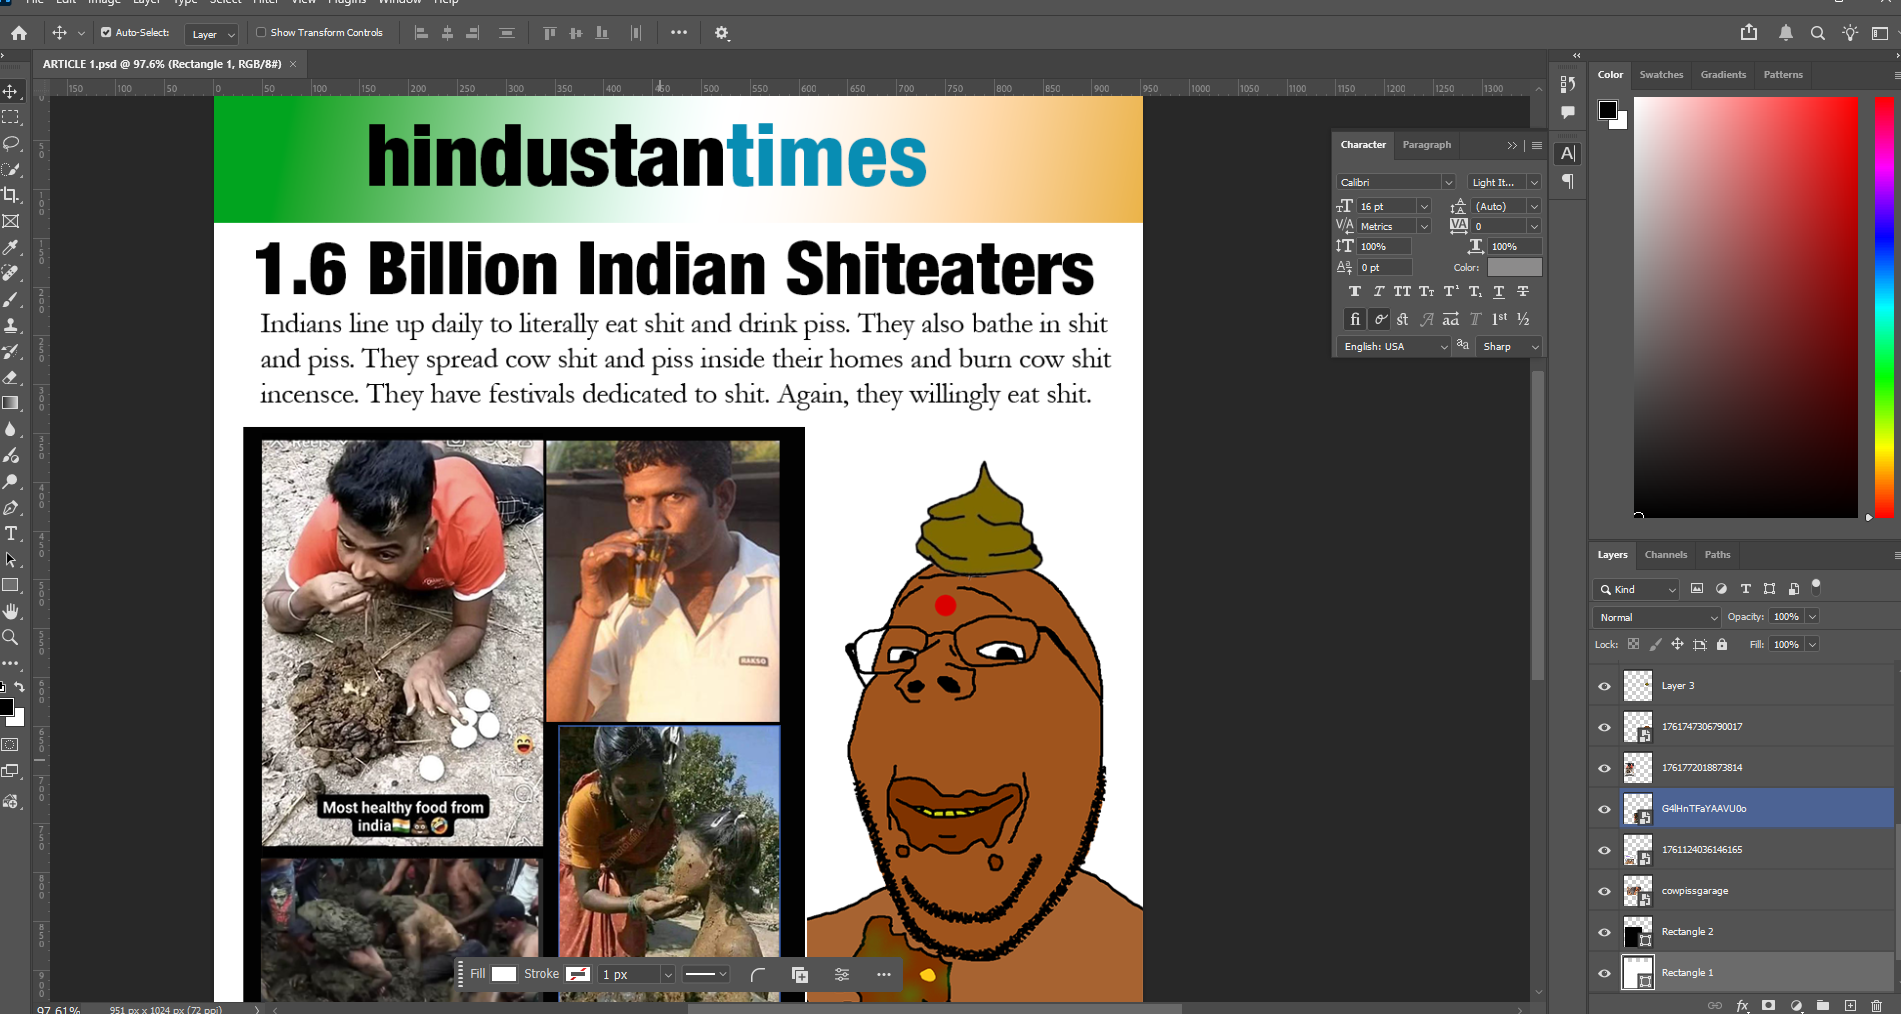Select the Hand tool
The image size is (1901, 1014).
coord(11,611)
